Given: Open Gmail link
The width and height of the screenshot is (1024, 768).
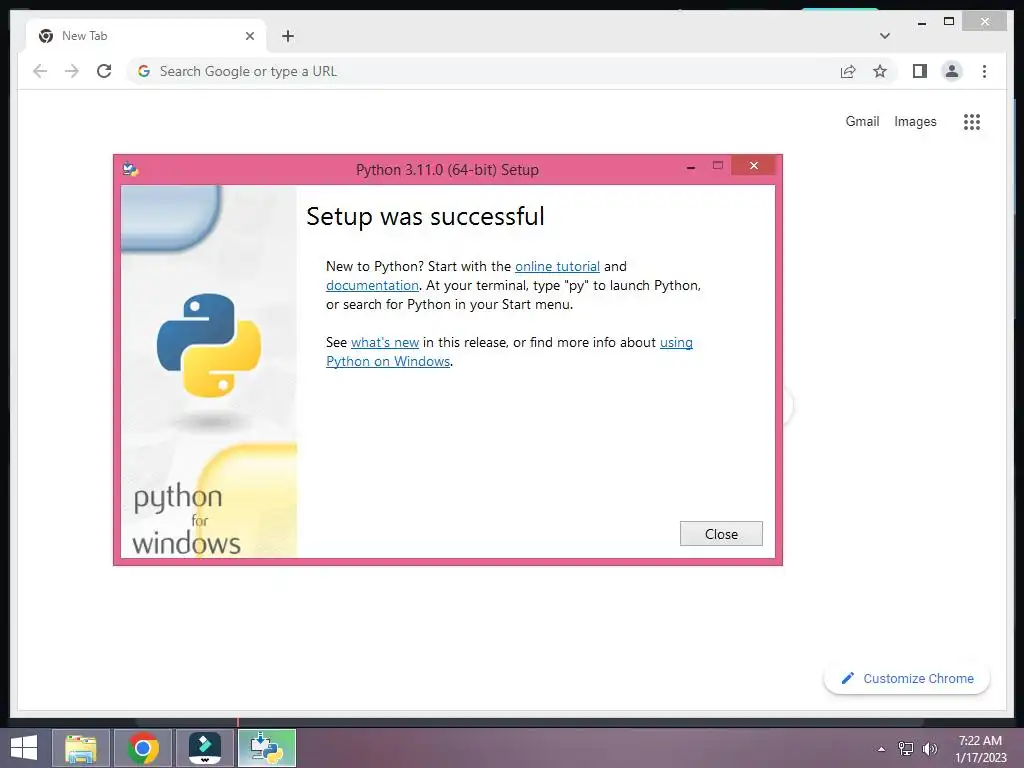Looking at the screenshot, I should coord(862,121).
